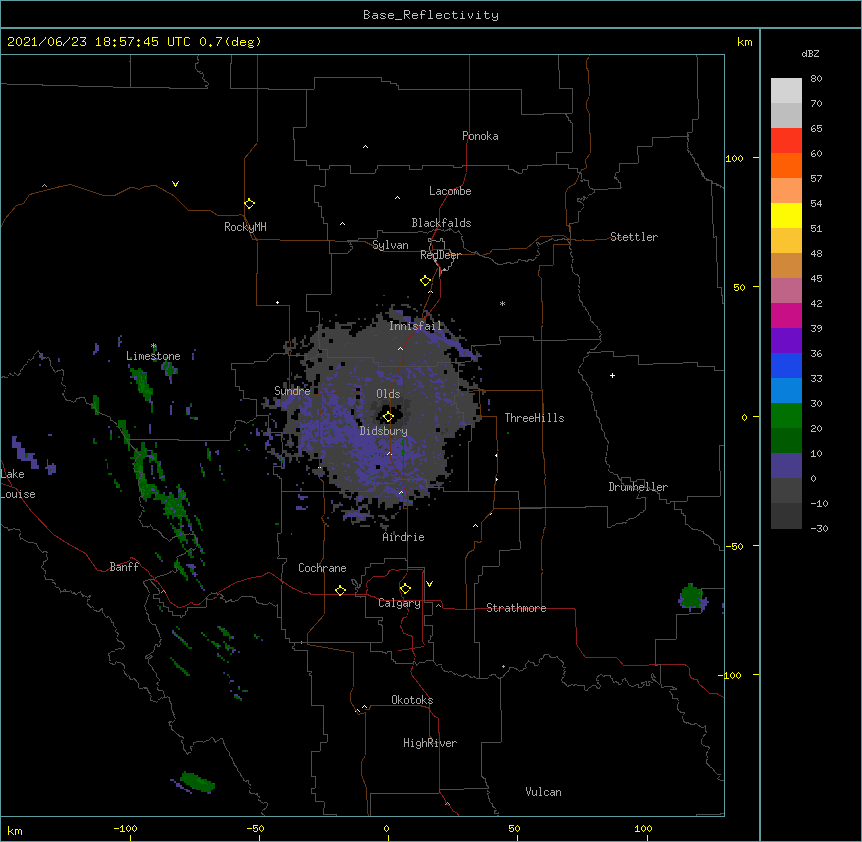Click the Base_Reflectivity title
Screen dimensions: 862x842
[x=431, y=15]
